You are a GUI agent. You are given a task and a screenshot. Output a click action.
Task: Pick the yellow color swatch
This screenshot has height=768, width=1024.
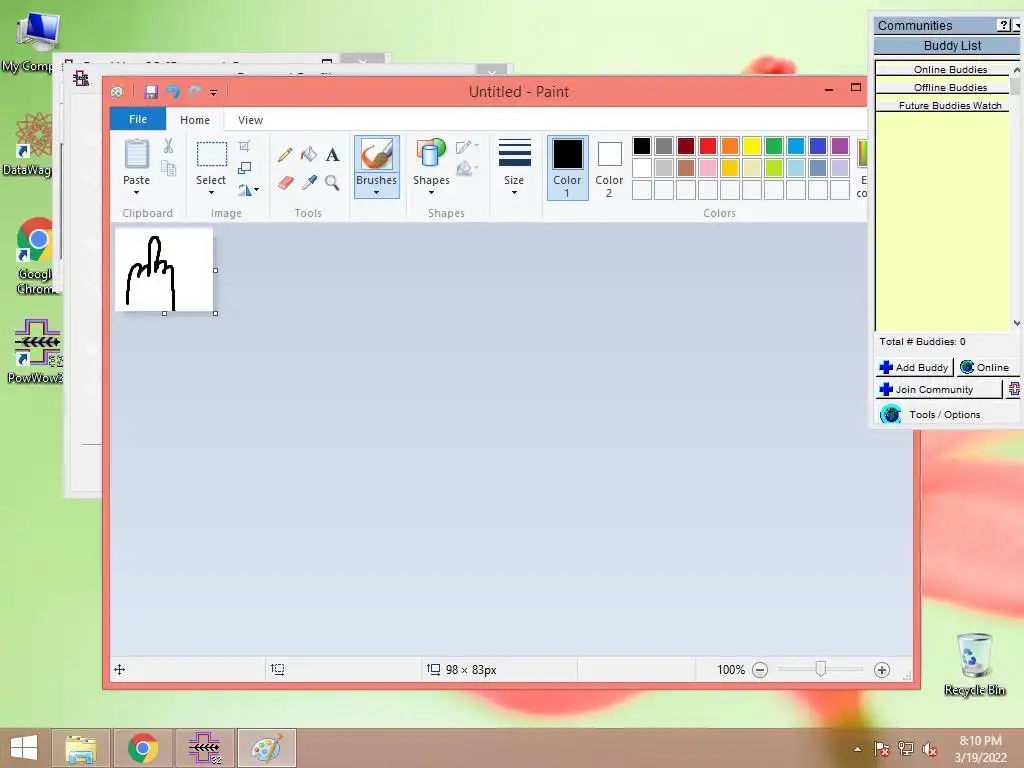tap(752, 146)
